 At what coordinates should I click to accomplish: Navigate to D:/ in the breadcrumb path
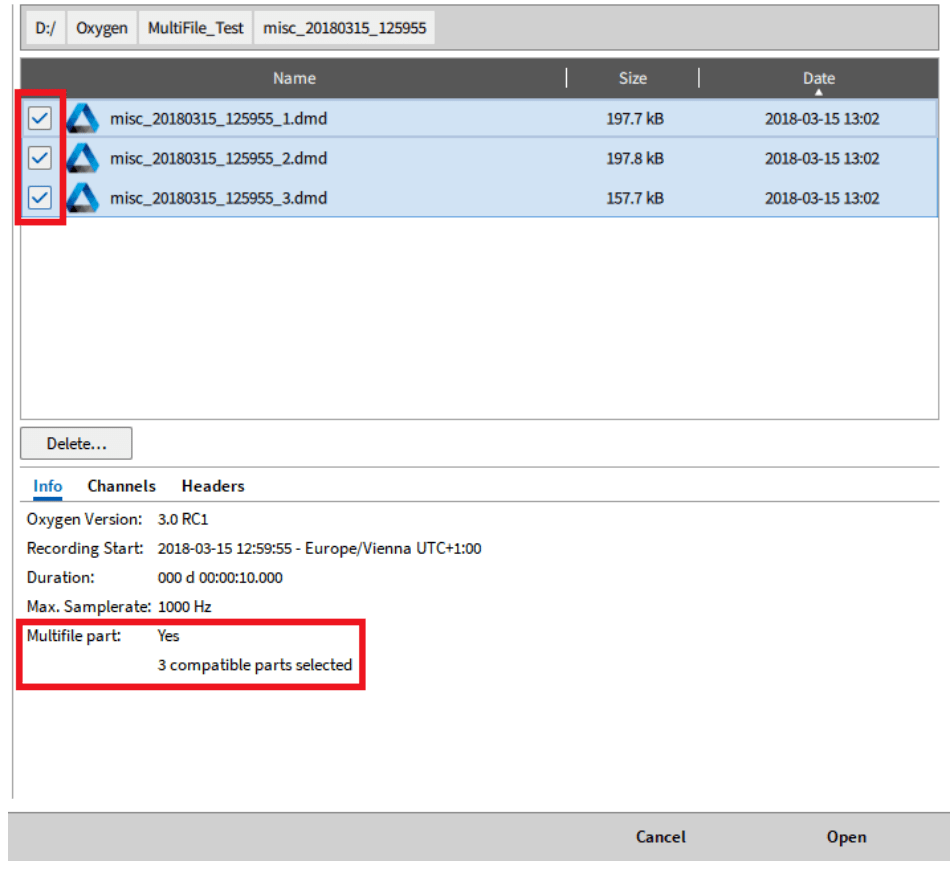[46, 28]
